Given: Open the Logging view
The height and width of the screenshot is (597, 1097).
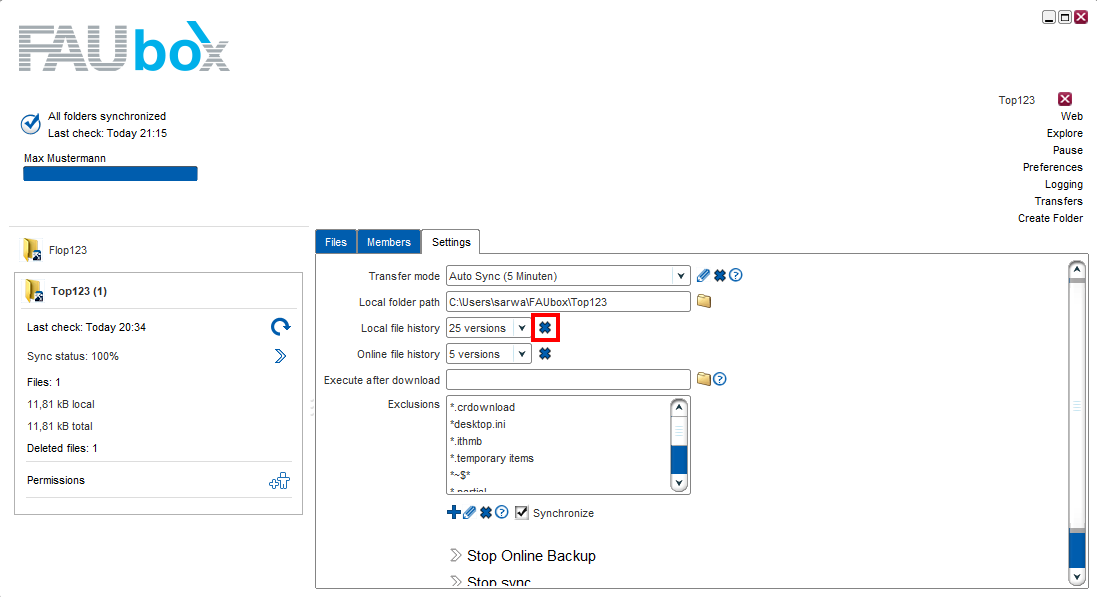Looking at the screenshot, I should coord(1063,184).
